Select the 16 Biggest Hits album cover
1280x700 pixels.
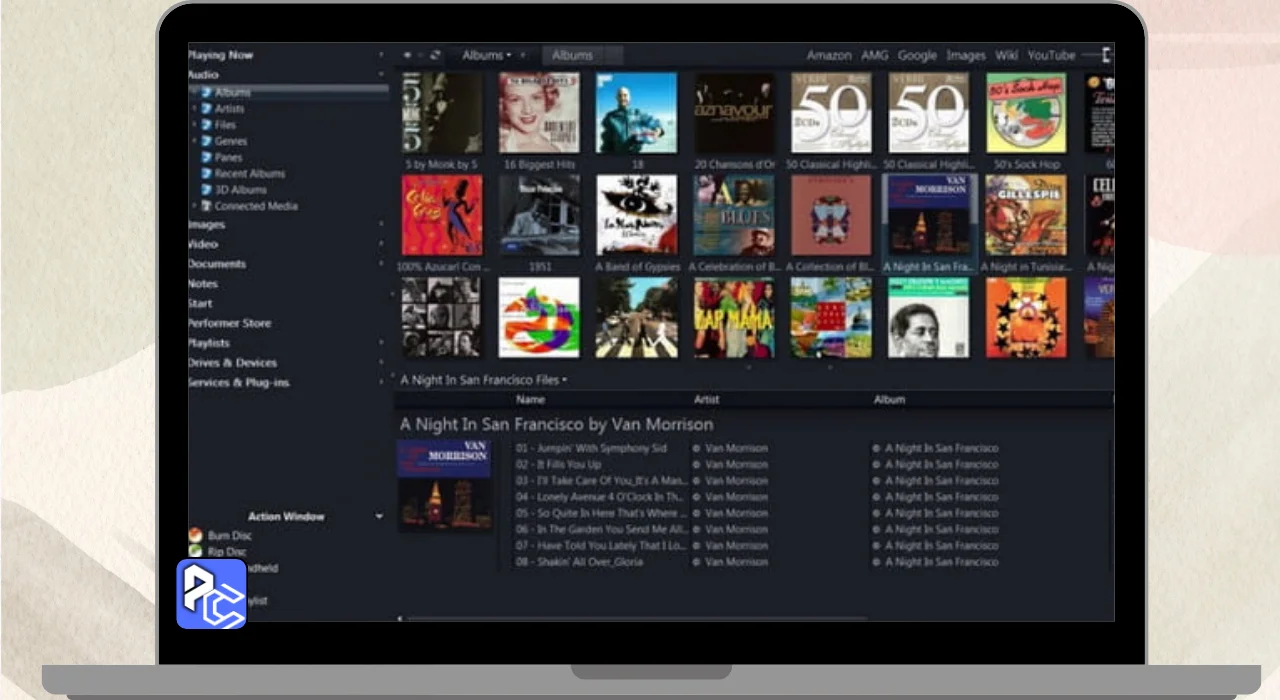pos(539,113)
